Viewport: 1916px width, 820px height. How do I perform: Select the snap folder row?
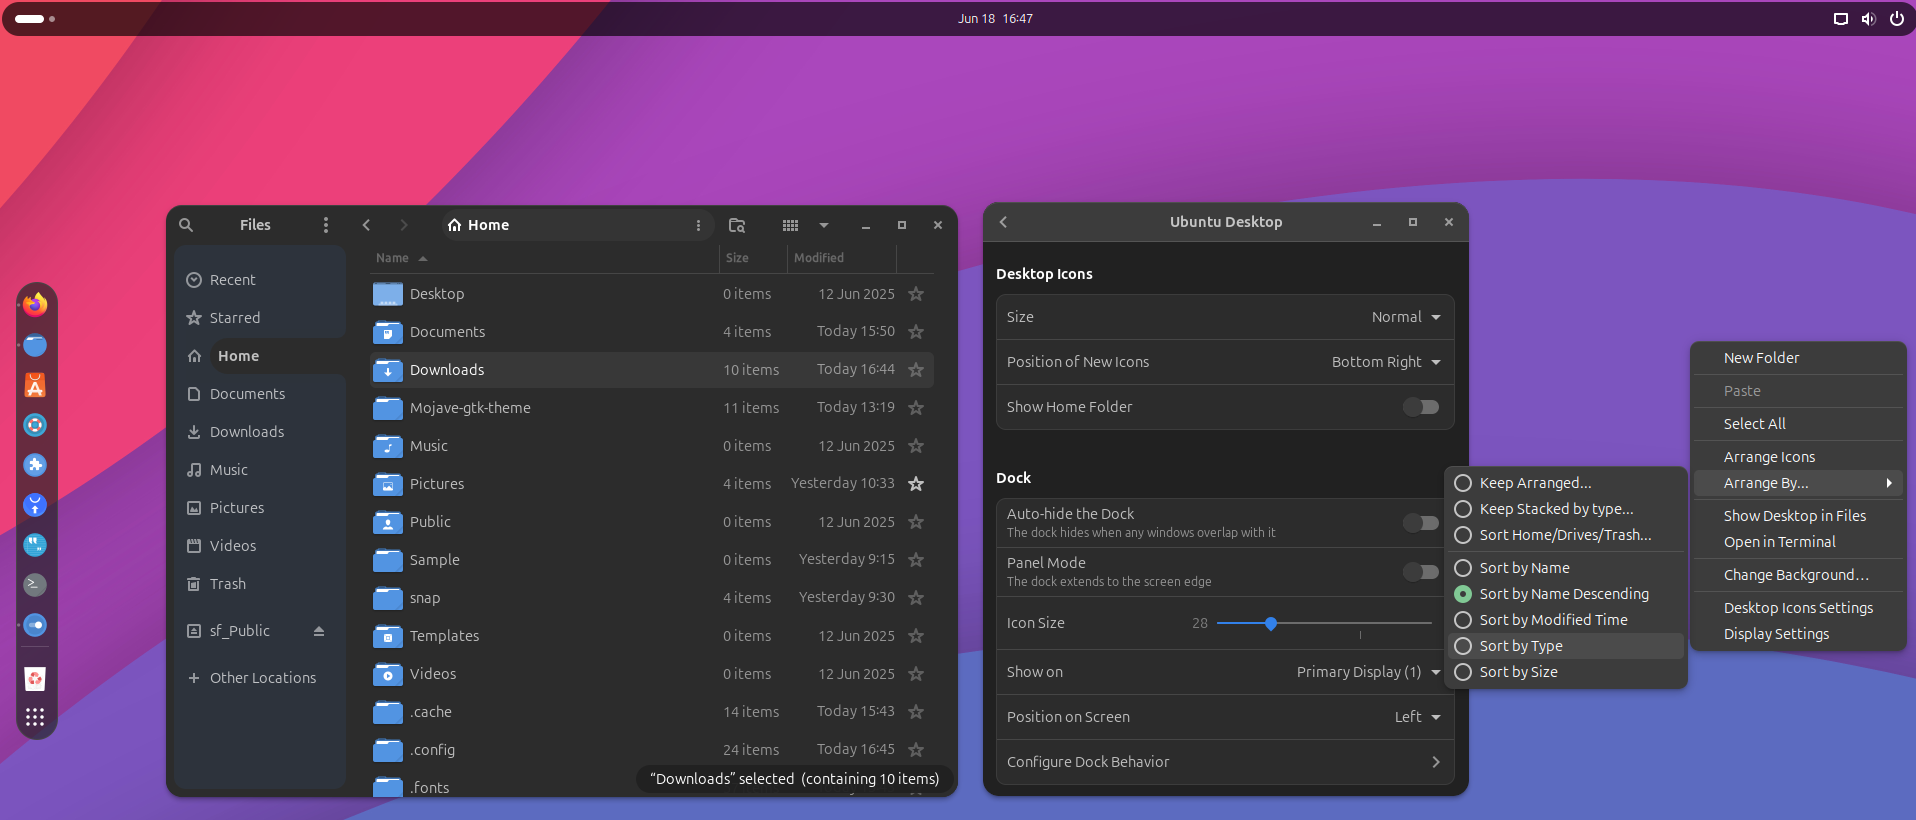coord(652,598)
